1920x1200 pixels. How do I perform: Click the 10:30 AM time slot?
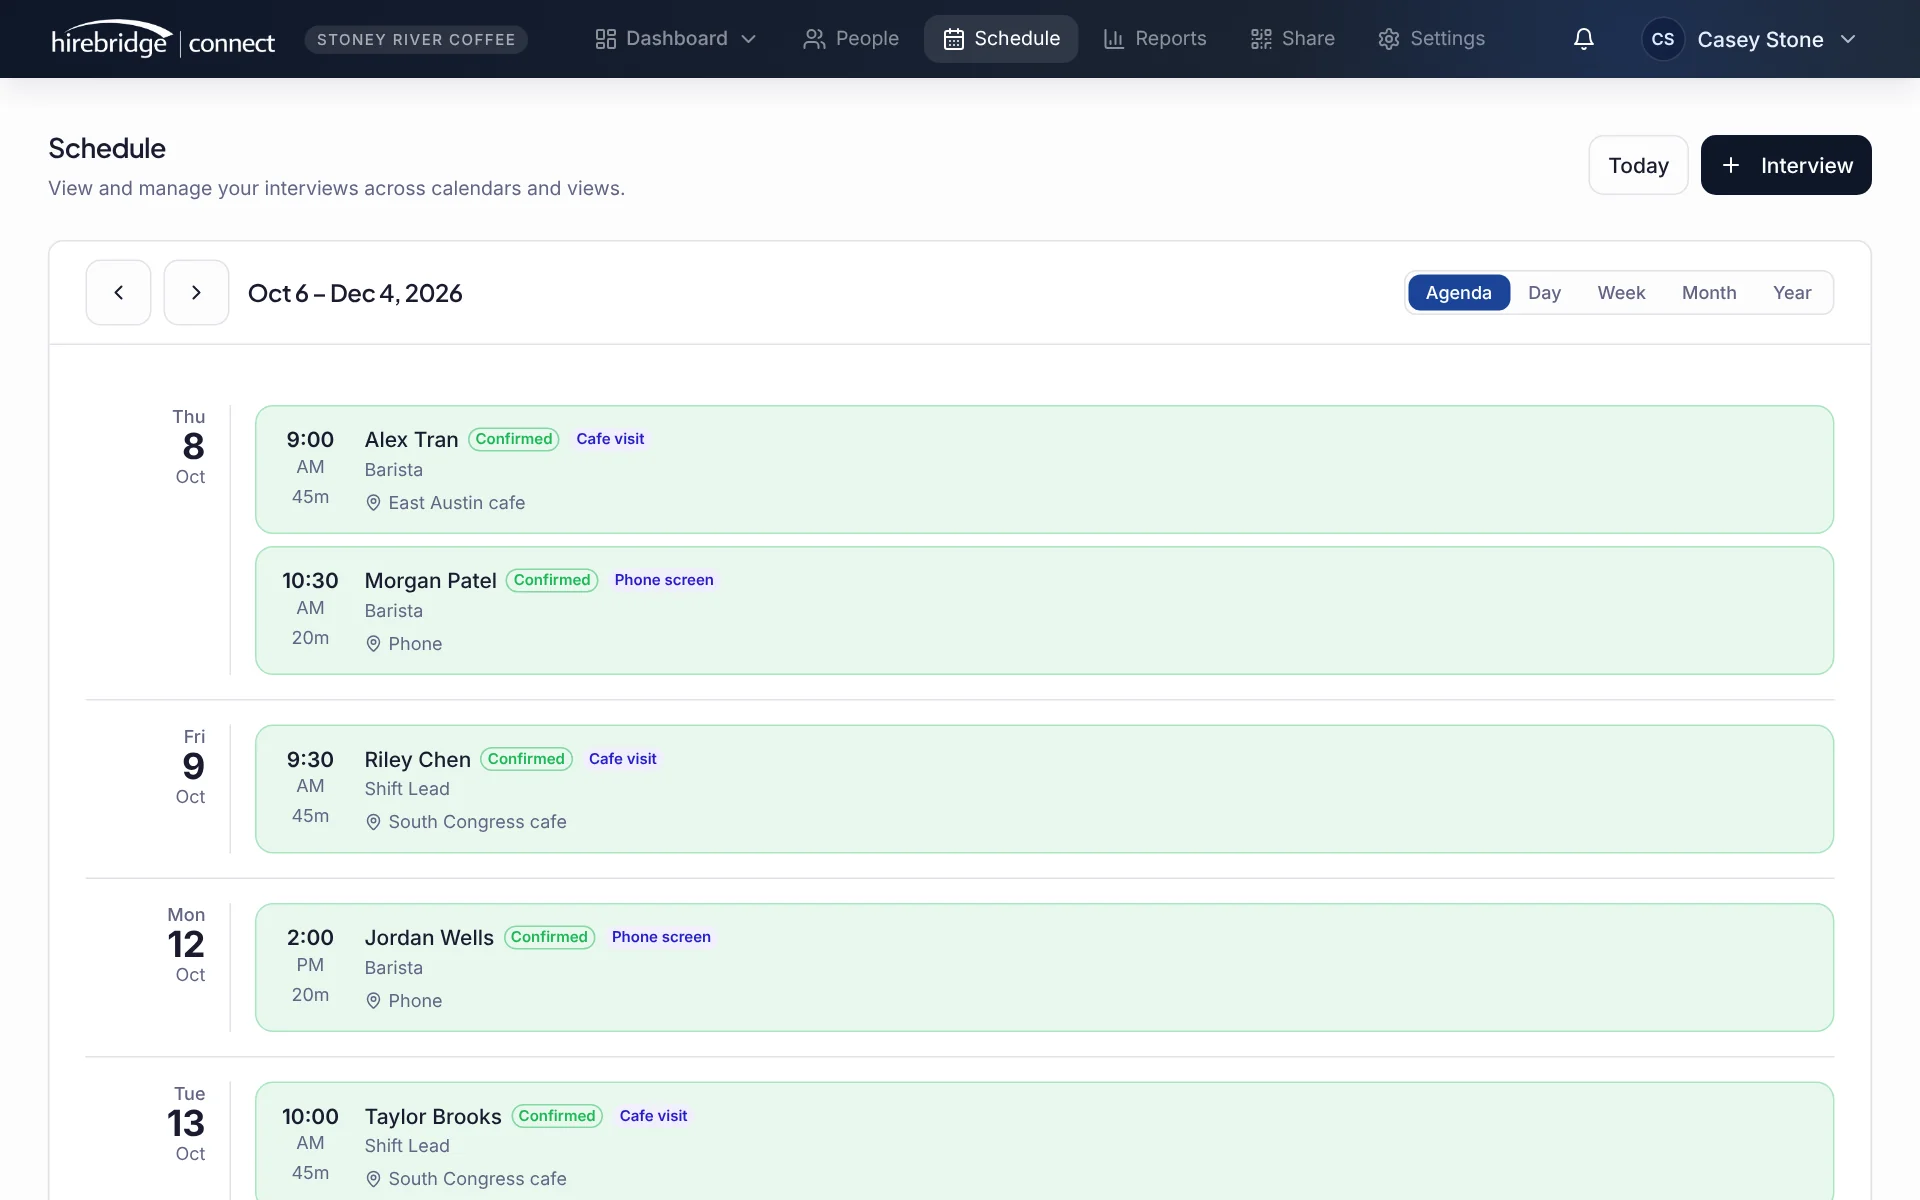pos(310,594)
